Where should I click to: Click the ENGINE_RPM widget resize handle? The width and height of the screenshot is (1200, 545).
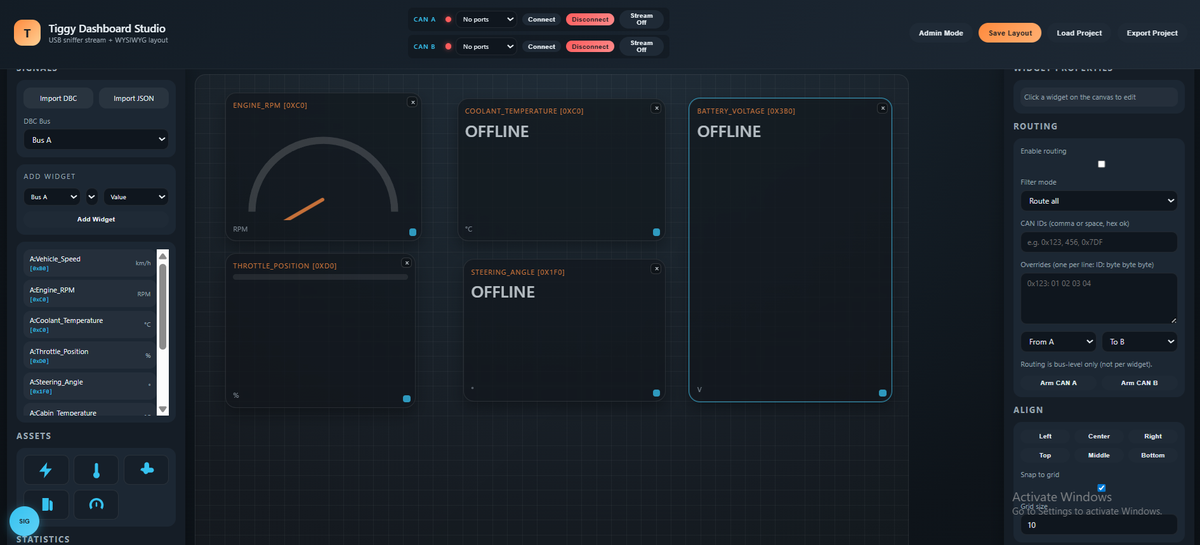[x=412, y=232]
